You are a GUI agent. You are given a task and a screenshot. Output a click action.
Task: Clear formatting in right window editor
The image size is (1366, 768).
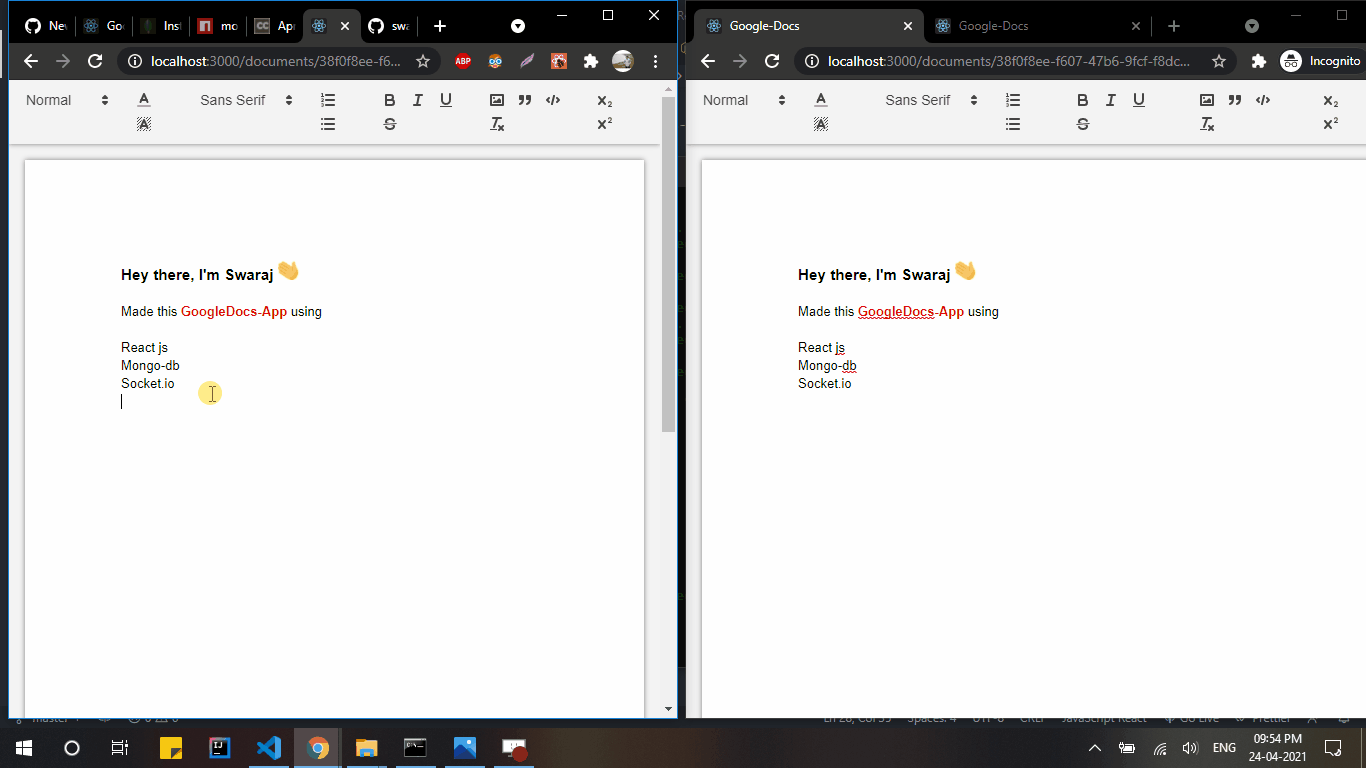pos(1207,124)
